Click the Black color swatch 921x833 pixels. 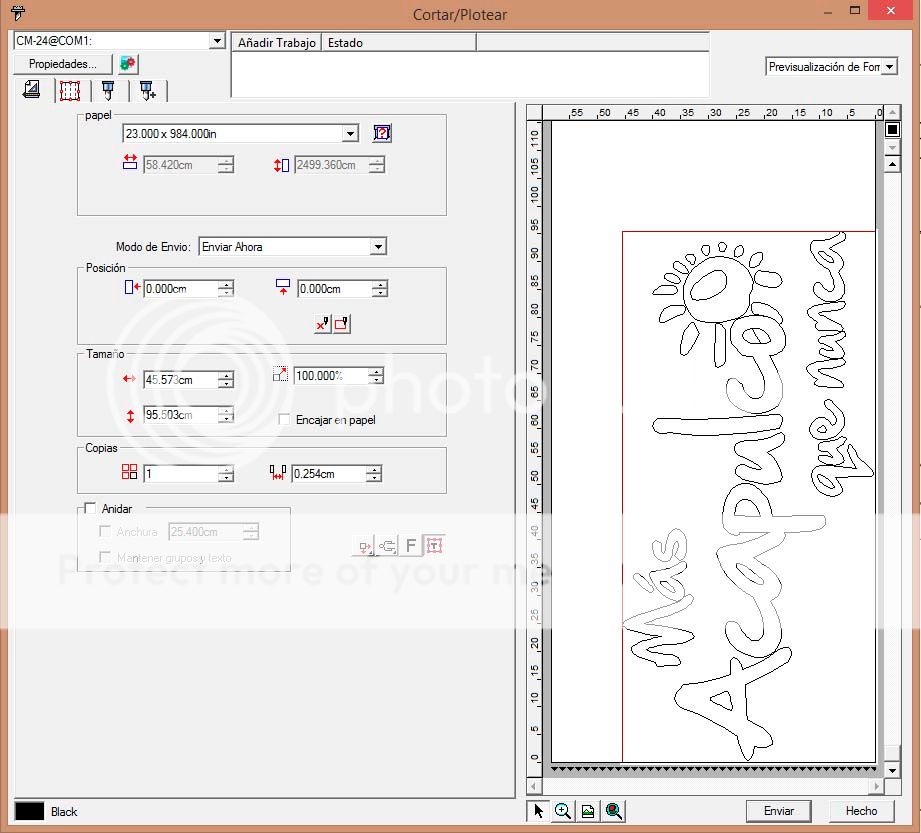30,811
